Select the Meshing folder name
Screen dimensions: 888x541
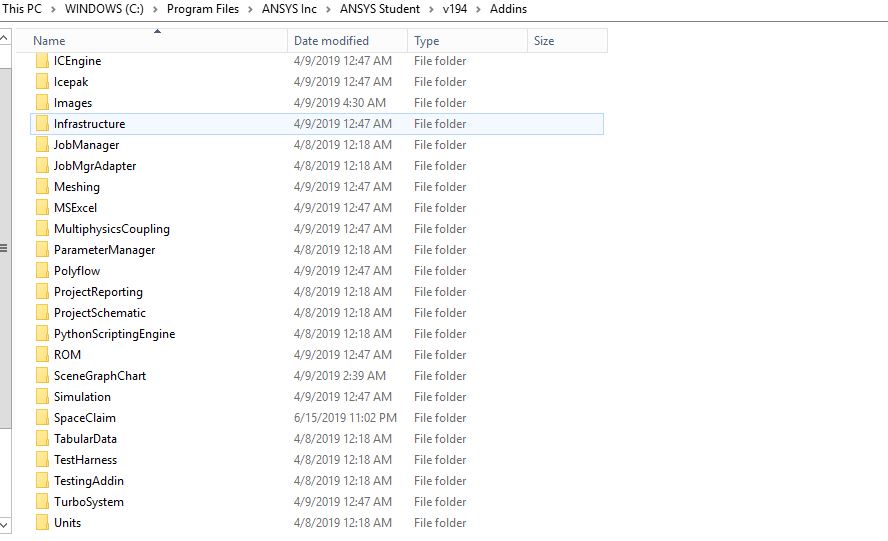point(76,186)
